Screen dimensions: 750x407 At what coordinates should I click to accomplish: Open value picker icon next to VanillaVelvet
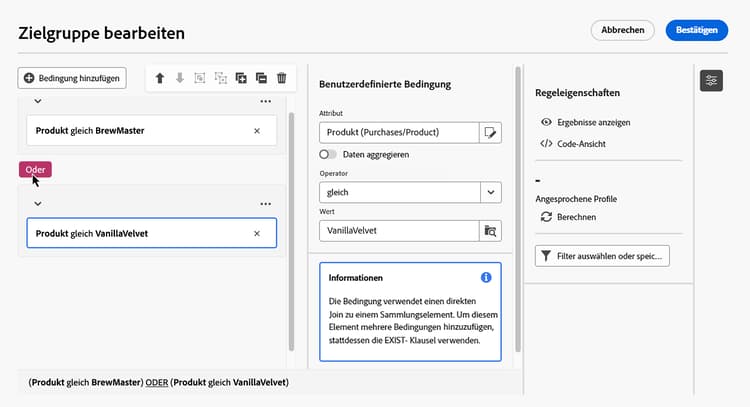pos(490,231)
